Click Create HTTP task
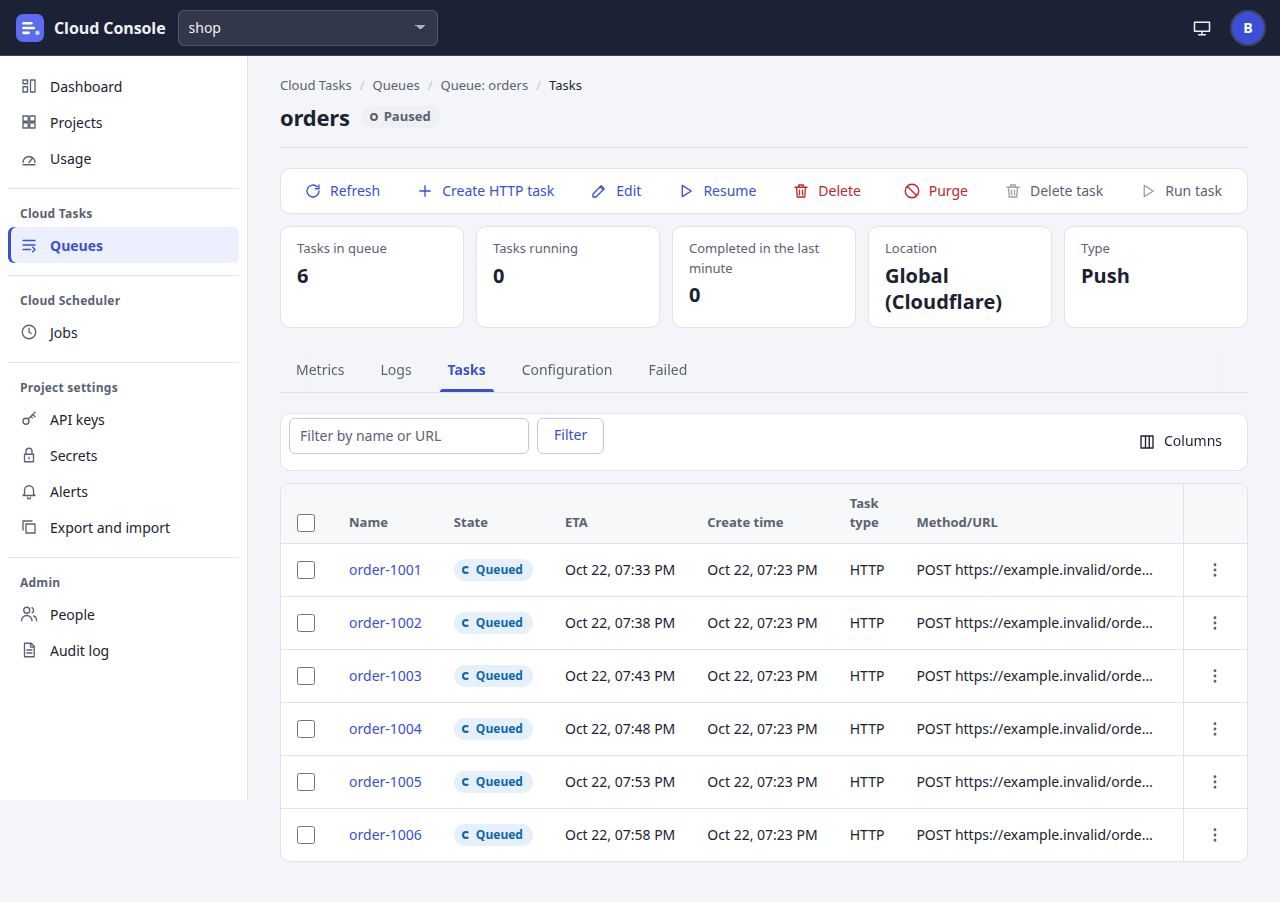This screenshot has height=902, width=1280. [x=485, y=191]
